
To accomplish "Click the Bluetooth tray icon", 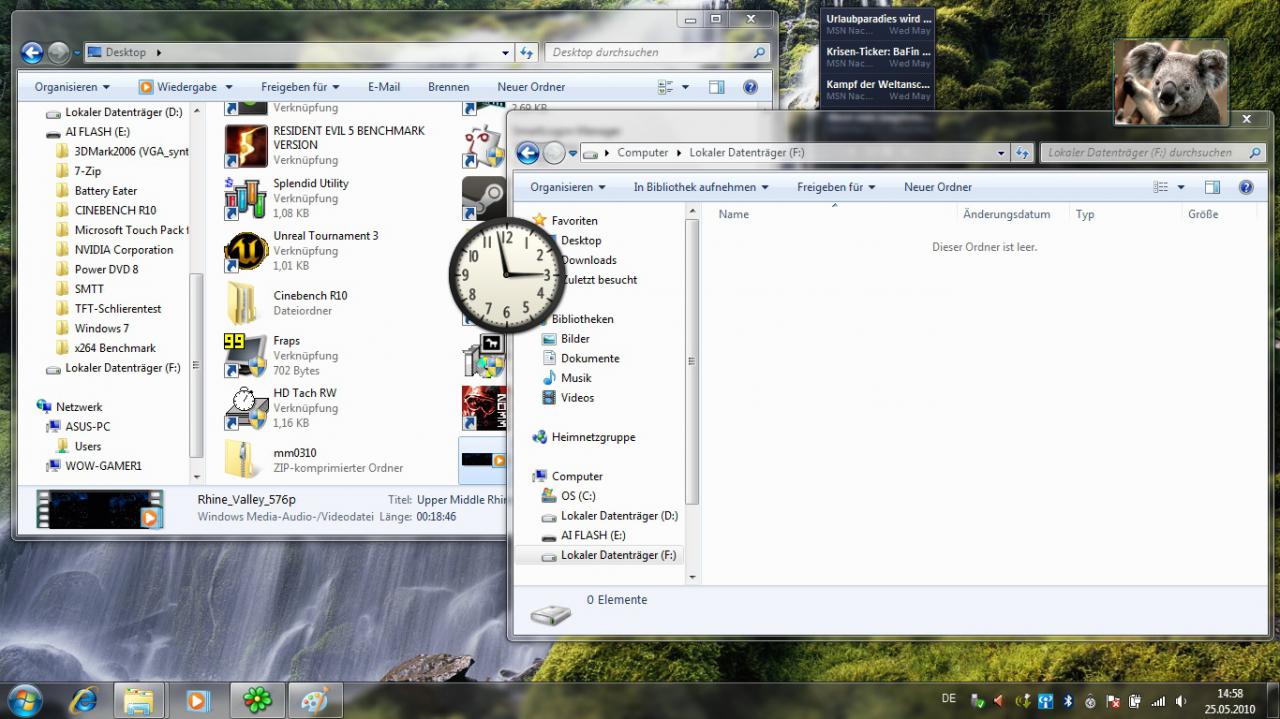I will (x=1067, y=701).
